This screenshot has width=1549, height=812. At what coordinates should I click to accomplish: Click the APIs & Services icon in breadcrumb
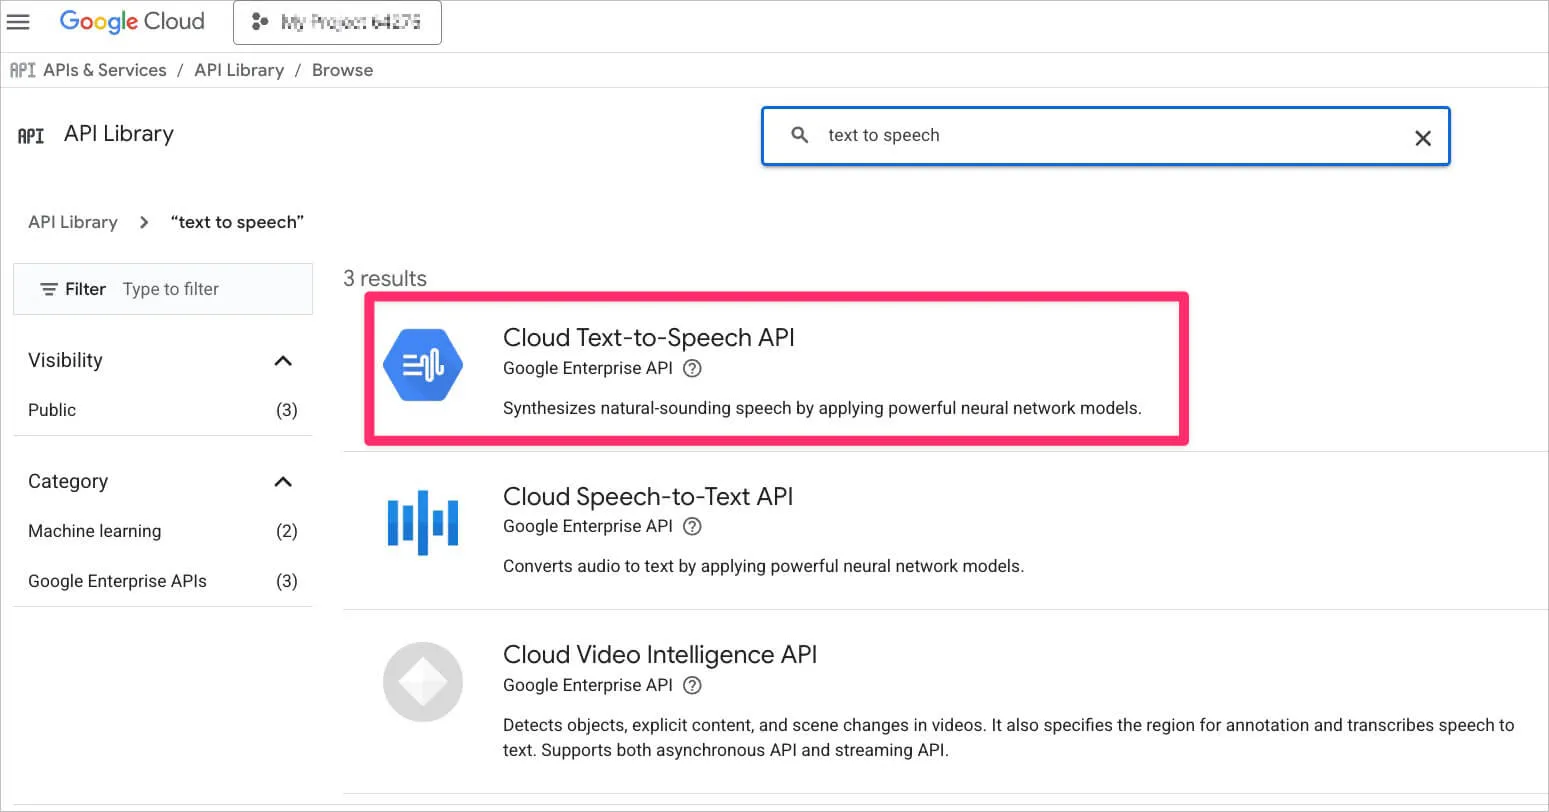click(21, 70)
